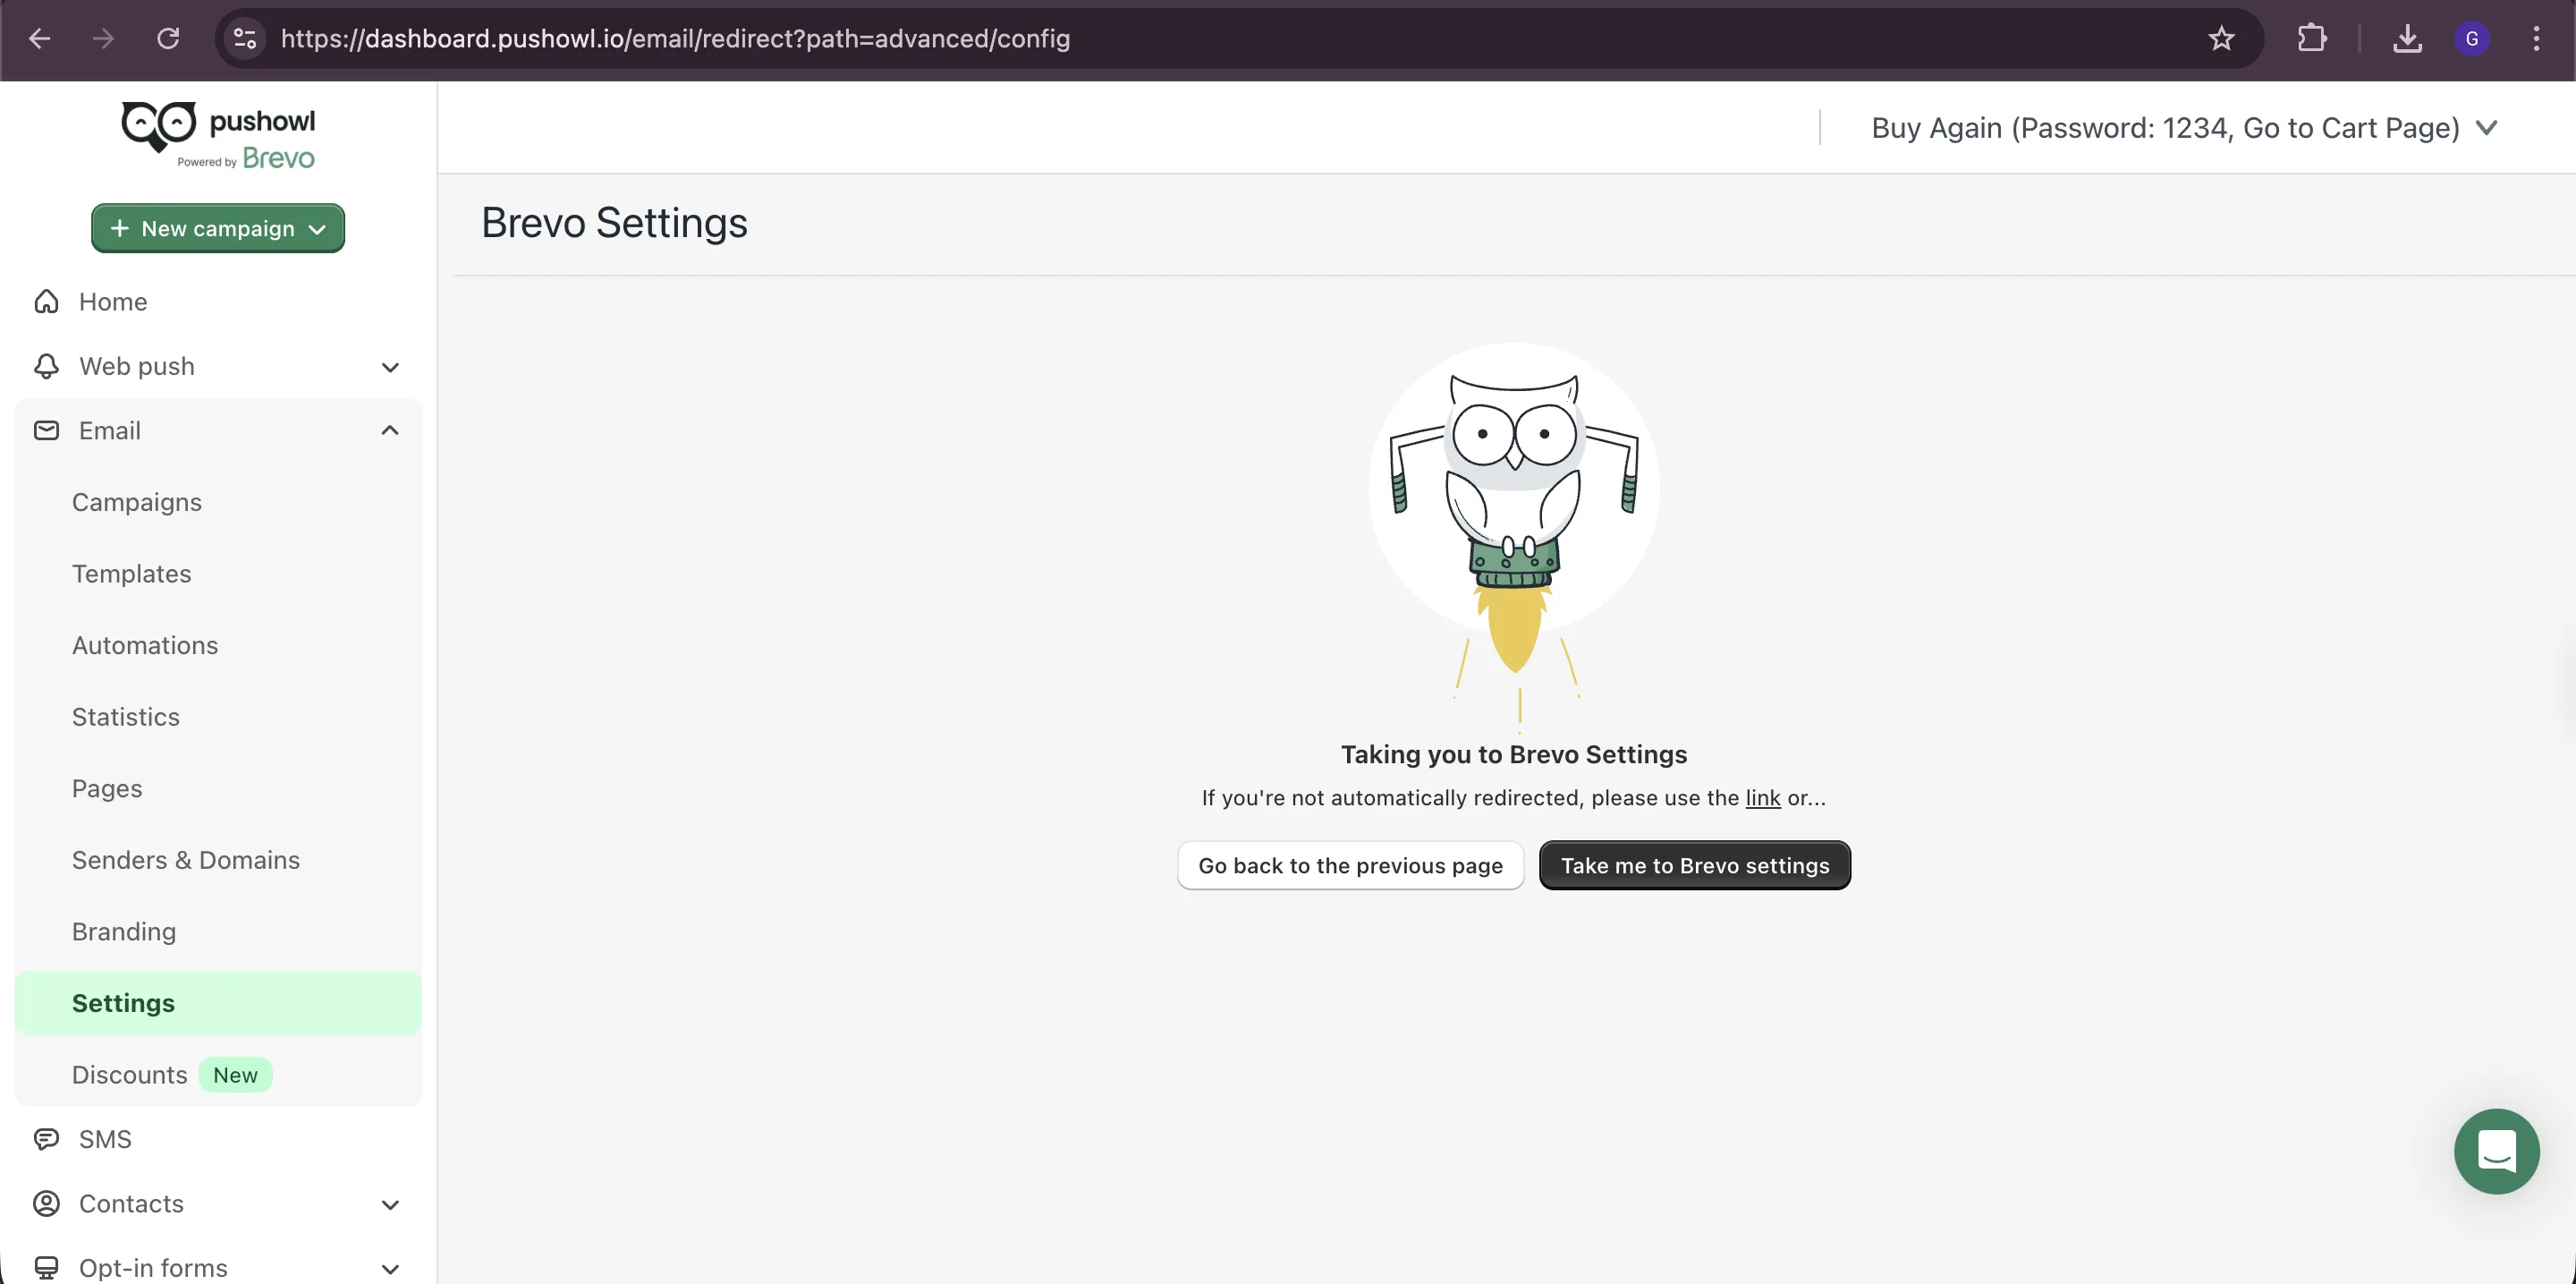Open Email Statistics
The width and height of the screenshot is (2576, 1284).
tap(126, 717)
